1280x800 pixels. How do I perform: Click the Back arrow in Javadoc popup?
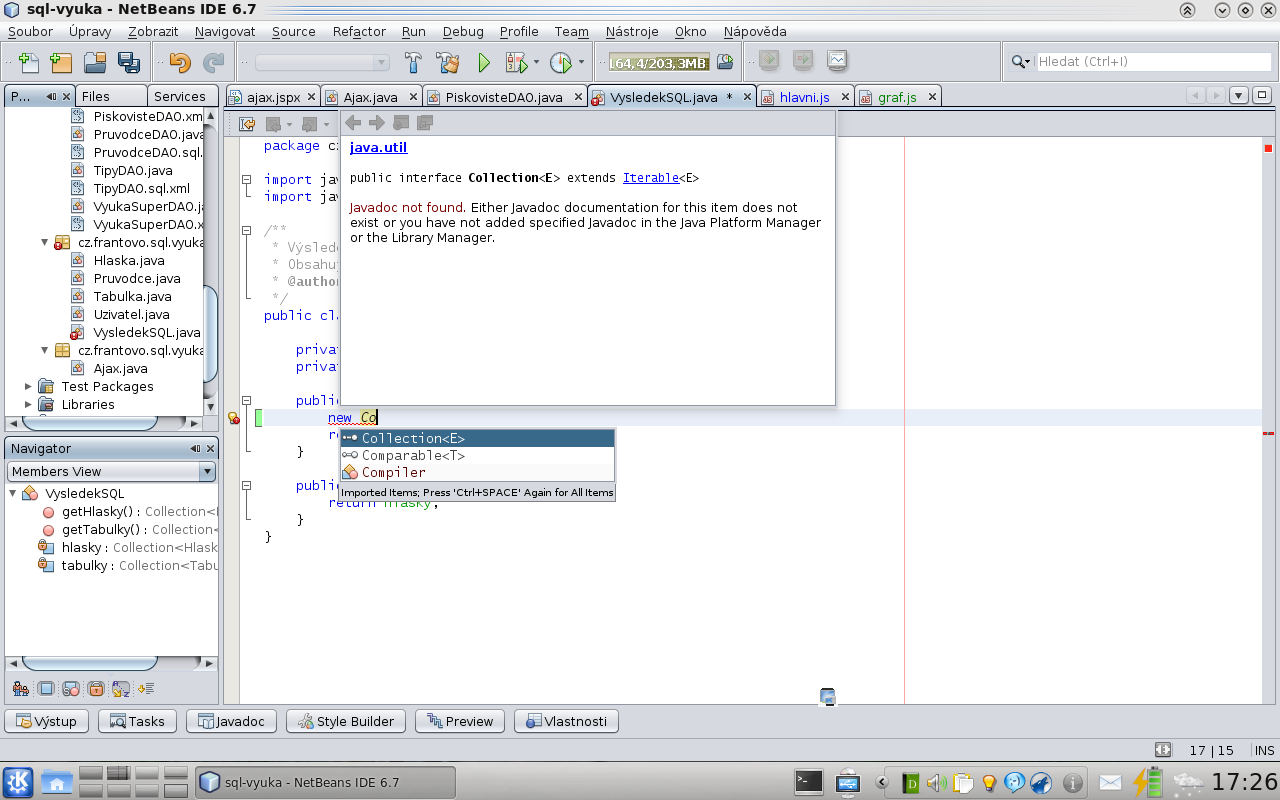[x=354, y=123]
